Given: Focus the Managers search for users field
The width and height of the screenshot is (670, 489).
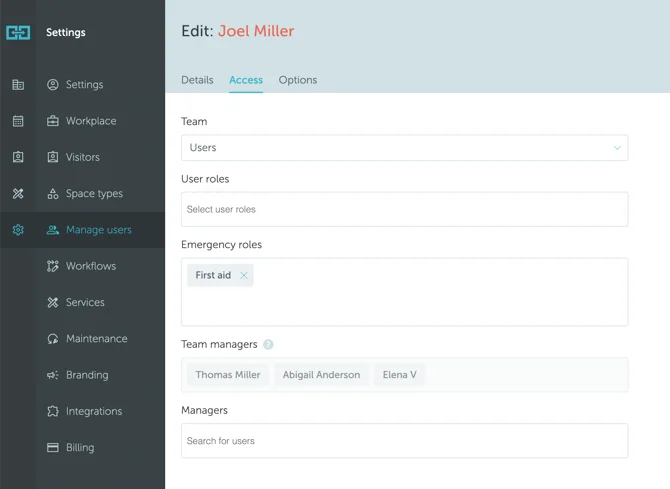Looking at the screenshot, I should pyautogui.click(x=404, y=441).
